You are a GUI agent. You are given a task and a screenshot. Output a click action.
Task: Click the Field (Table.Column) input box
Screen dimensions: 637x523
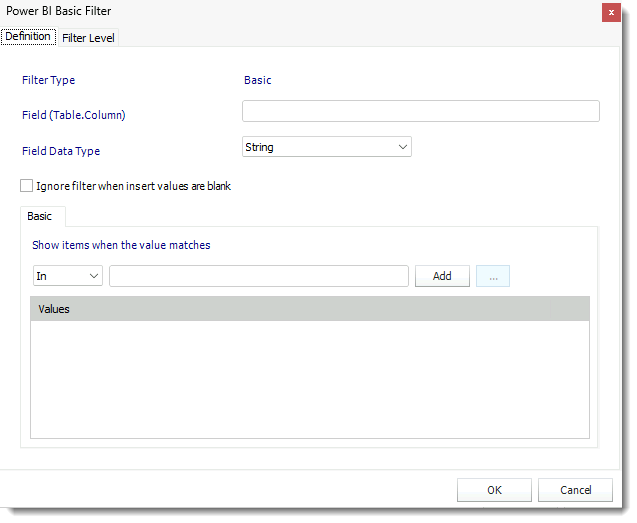[x=421, y=111]
